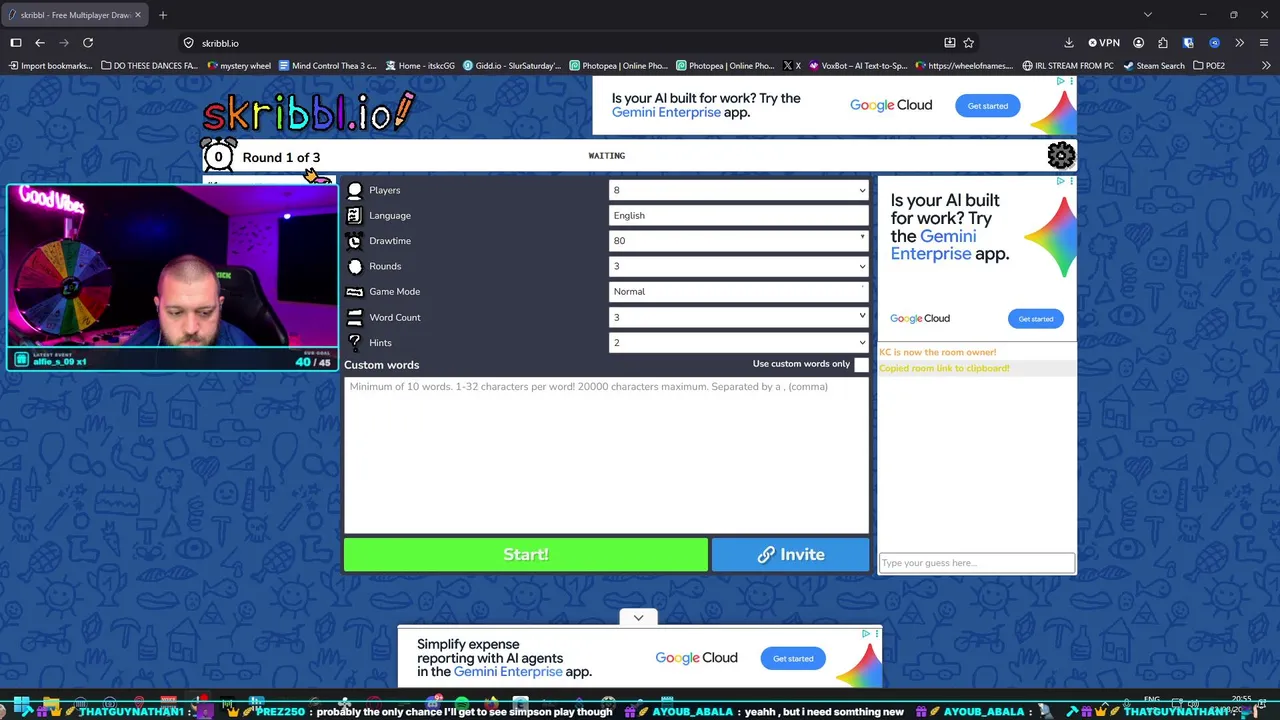Open the VPN button in toolbar

click(1104, 43)
